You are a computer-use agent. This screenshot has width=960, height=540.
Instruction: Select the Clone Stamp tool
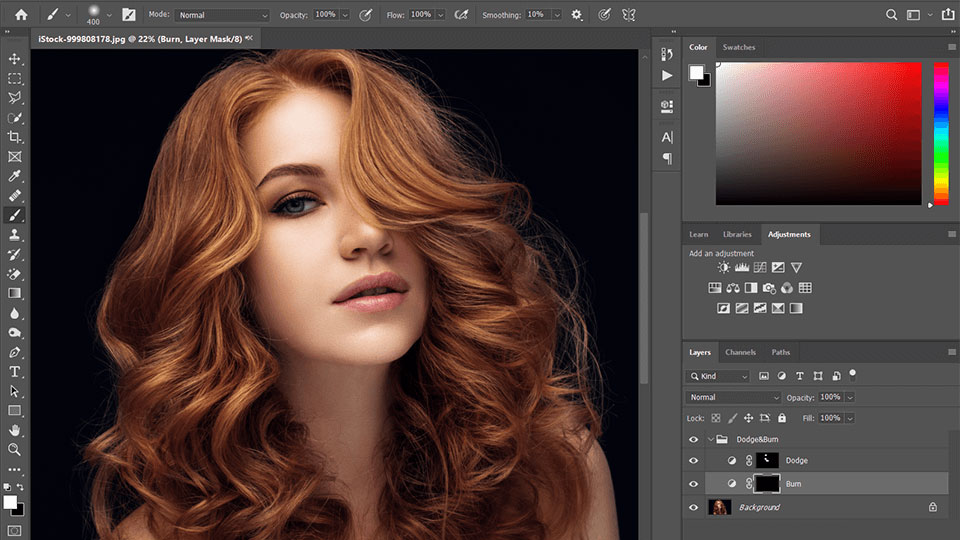pos(15,234)
